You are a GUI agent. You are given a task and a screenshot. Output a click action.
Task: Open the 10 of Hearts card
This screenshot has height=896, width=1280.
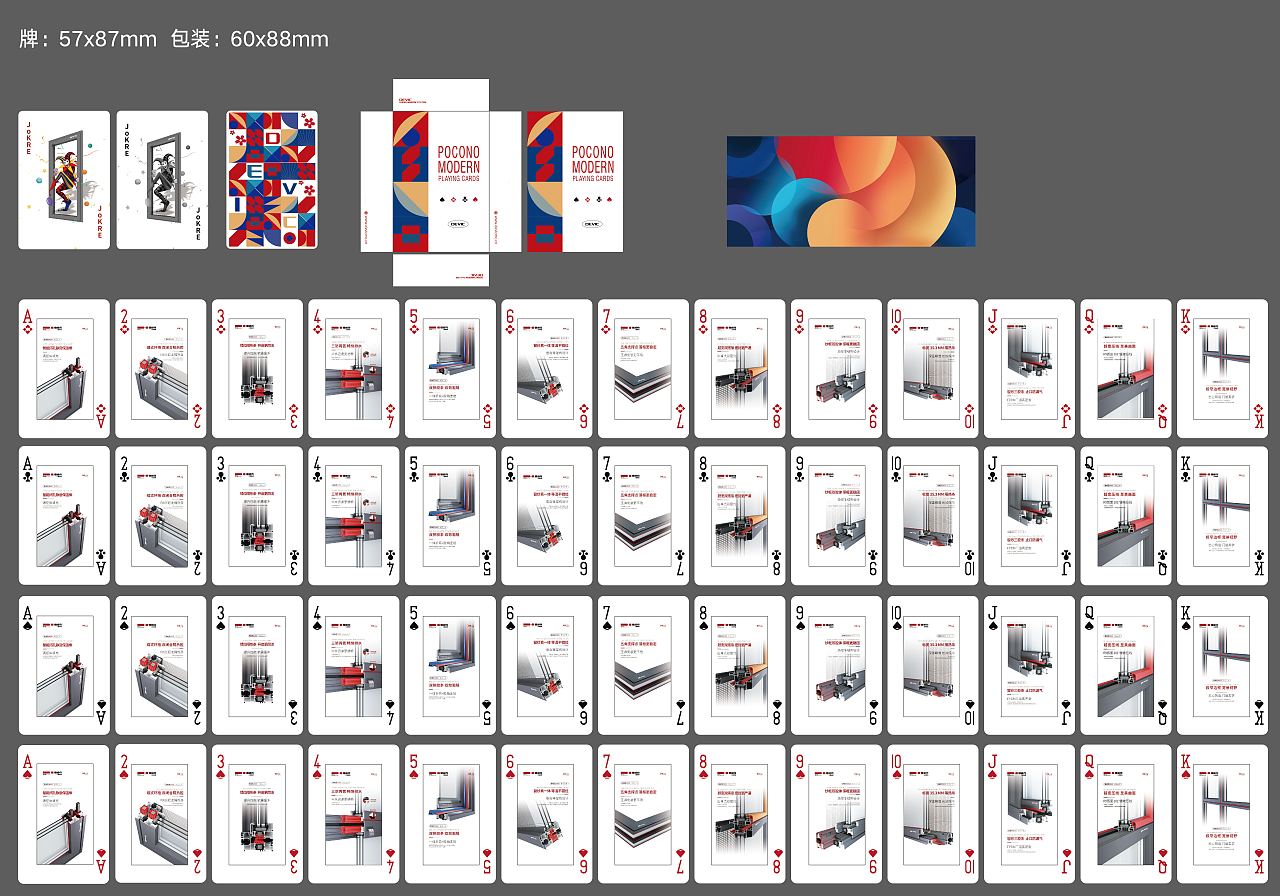(933, 813)
